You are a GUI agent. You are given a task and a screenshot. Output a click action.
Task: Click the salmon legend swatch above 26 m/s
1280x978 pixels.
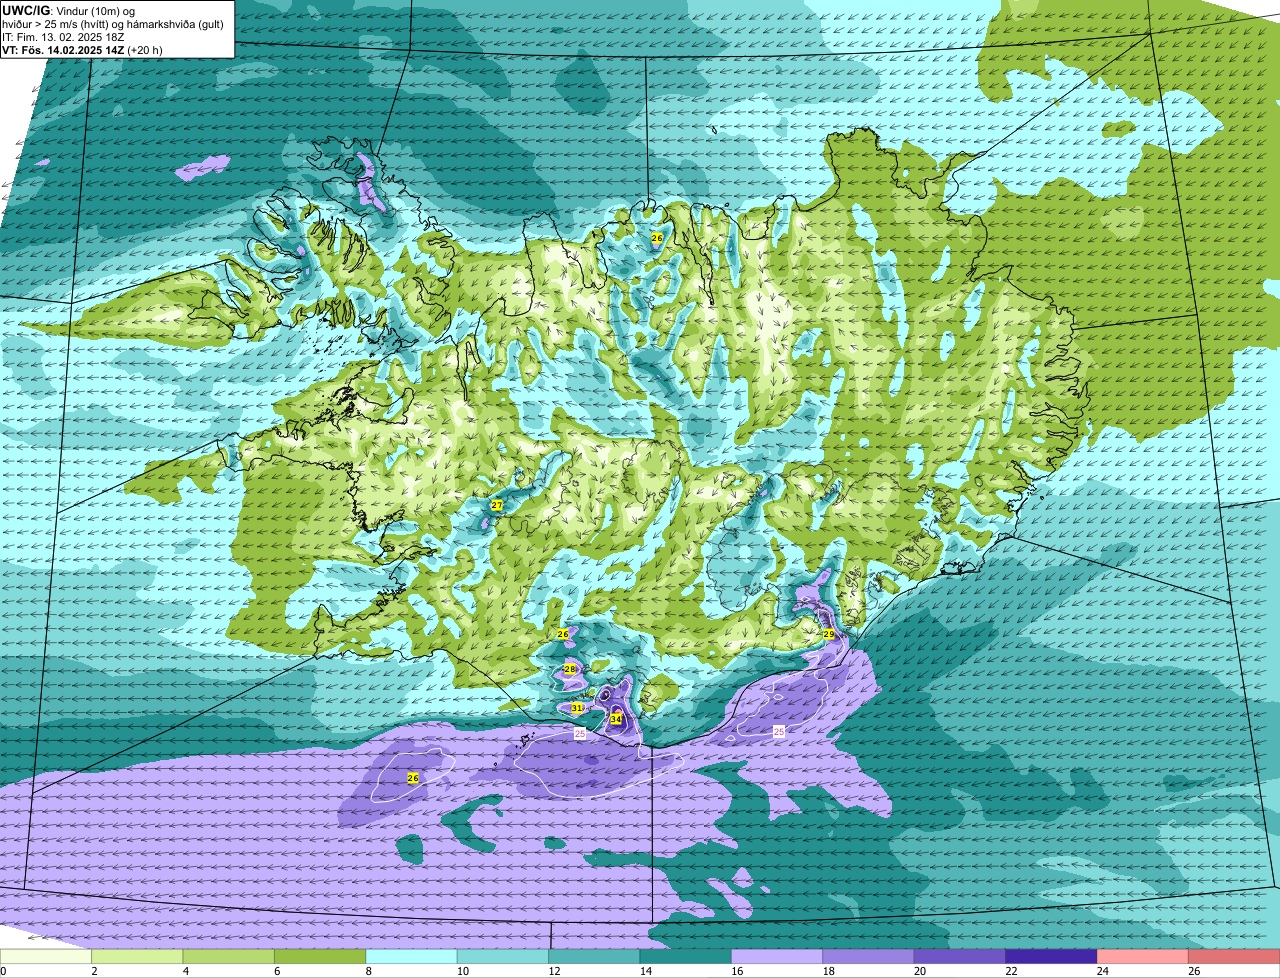pos(1234,957)
